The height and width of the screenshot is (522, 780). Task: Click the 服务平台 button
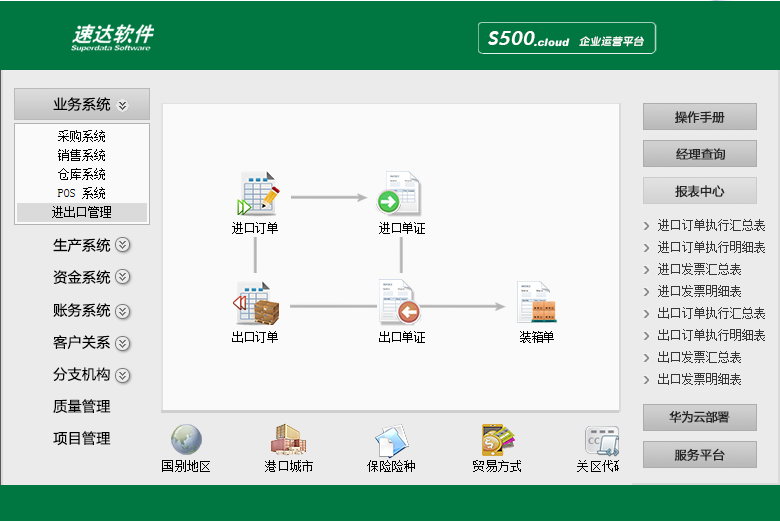[699, 454]
